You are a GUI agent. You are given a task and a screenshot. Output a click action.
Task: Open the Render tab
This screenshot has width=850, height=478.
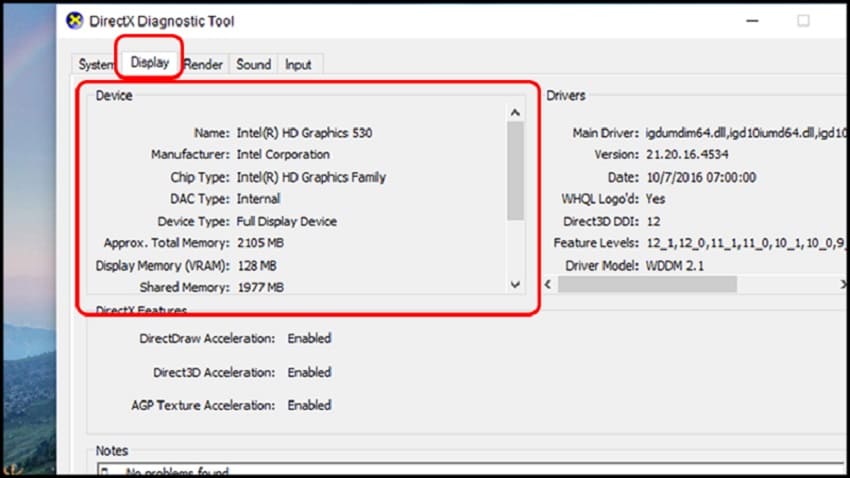pyautogui.click(x=203, y=64)
